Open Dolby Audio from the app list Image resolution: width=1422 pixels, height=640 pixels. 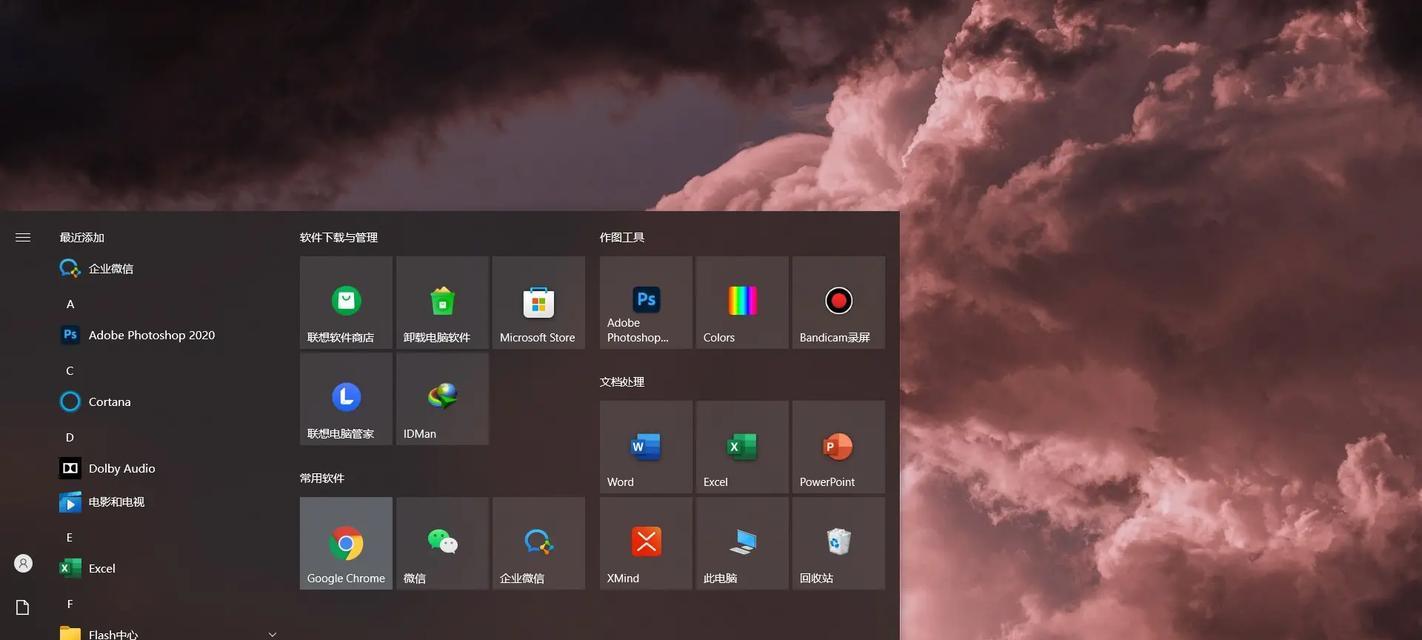(168, 468)
